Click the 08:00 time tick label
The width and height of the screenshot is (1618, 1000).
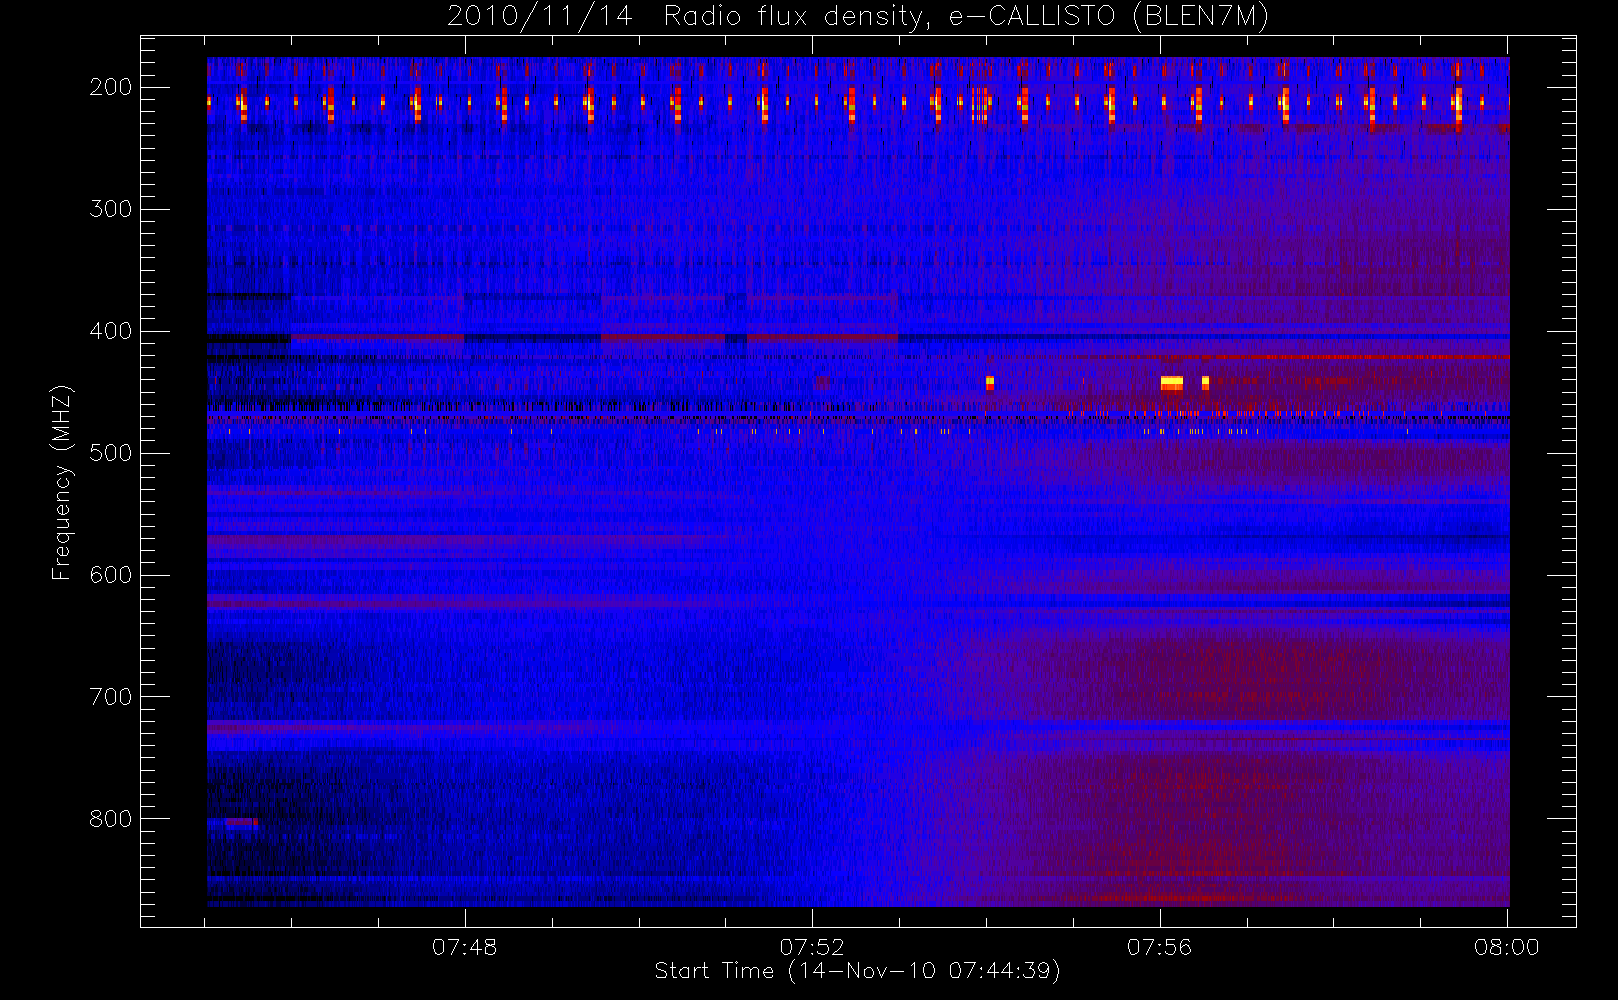tap(1507, 947)
